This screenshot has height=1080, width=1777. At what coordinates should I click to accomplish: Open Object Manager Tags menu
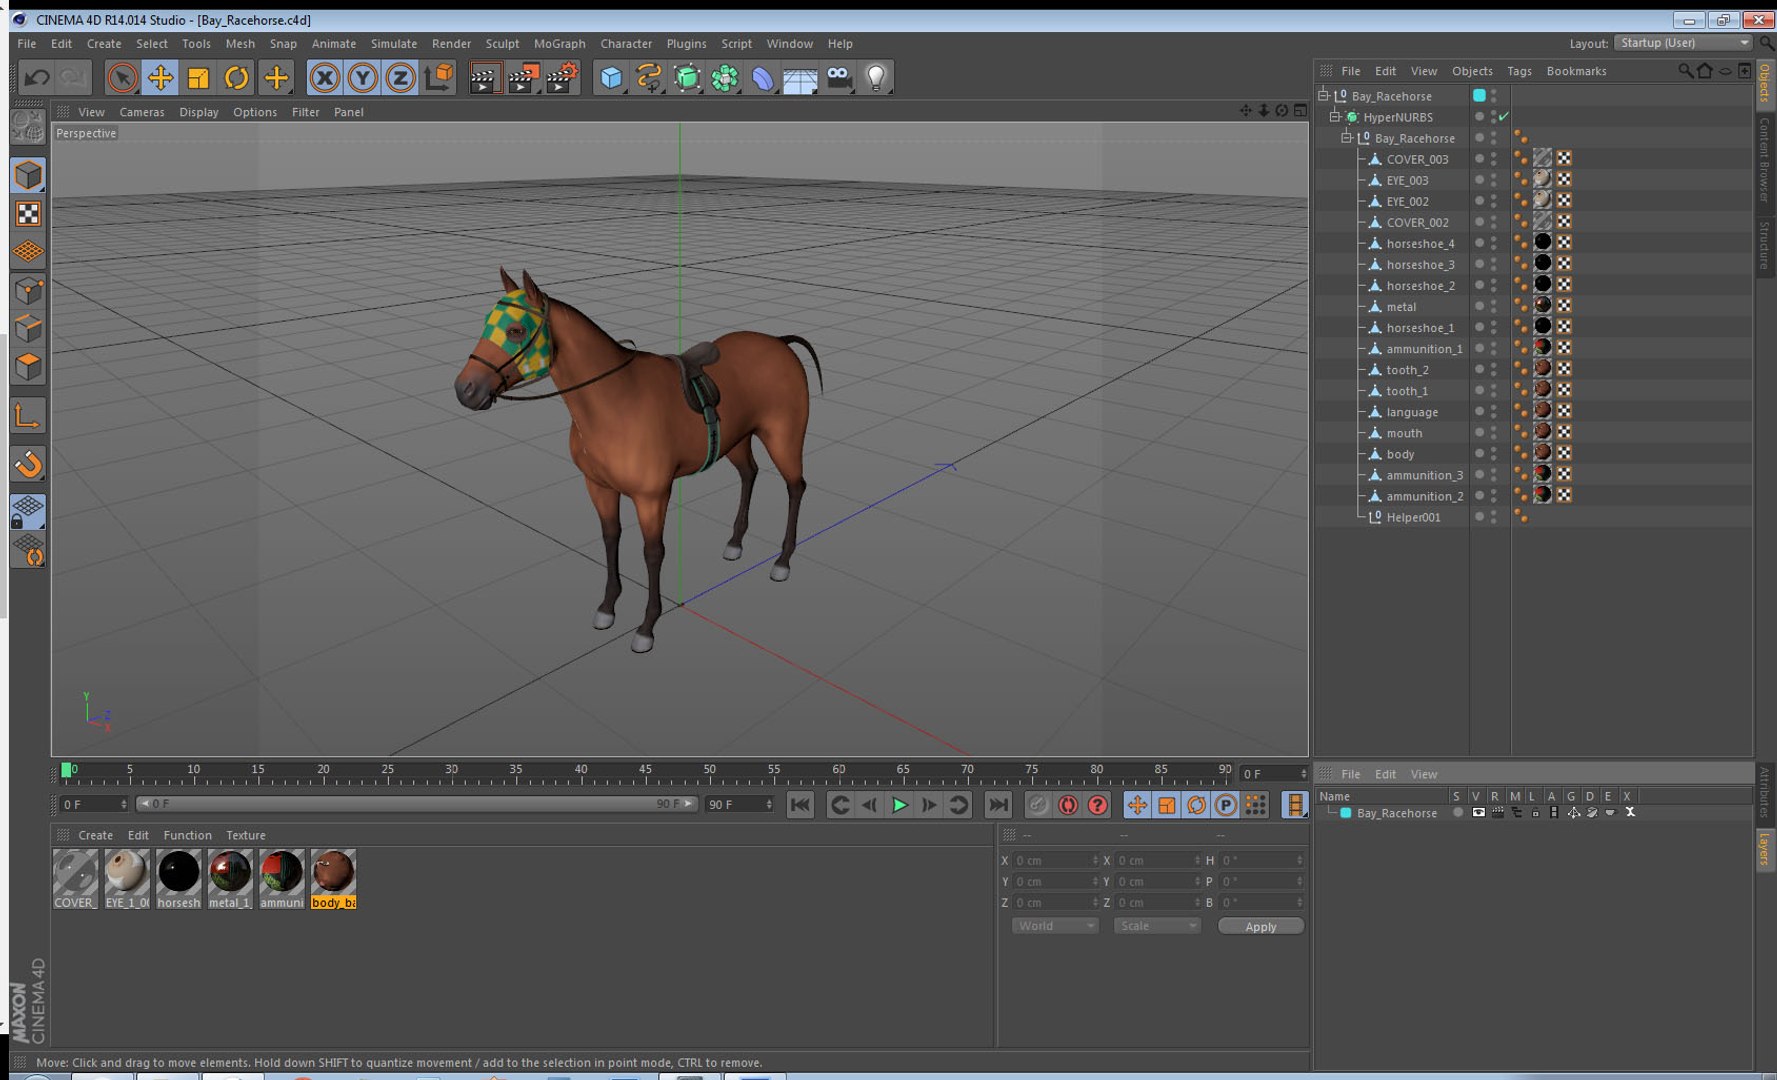coord(1519,71)
